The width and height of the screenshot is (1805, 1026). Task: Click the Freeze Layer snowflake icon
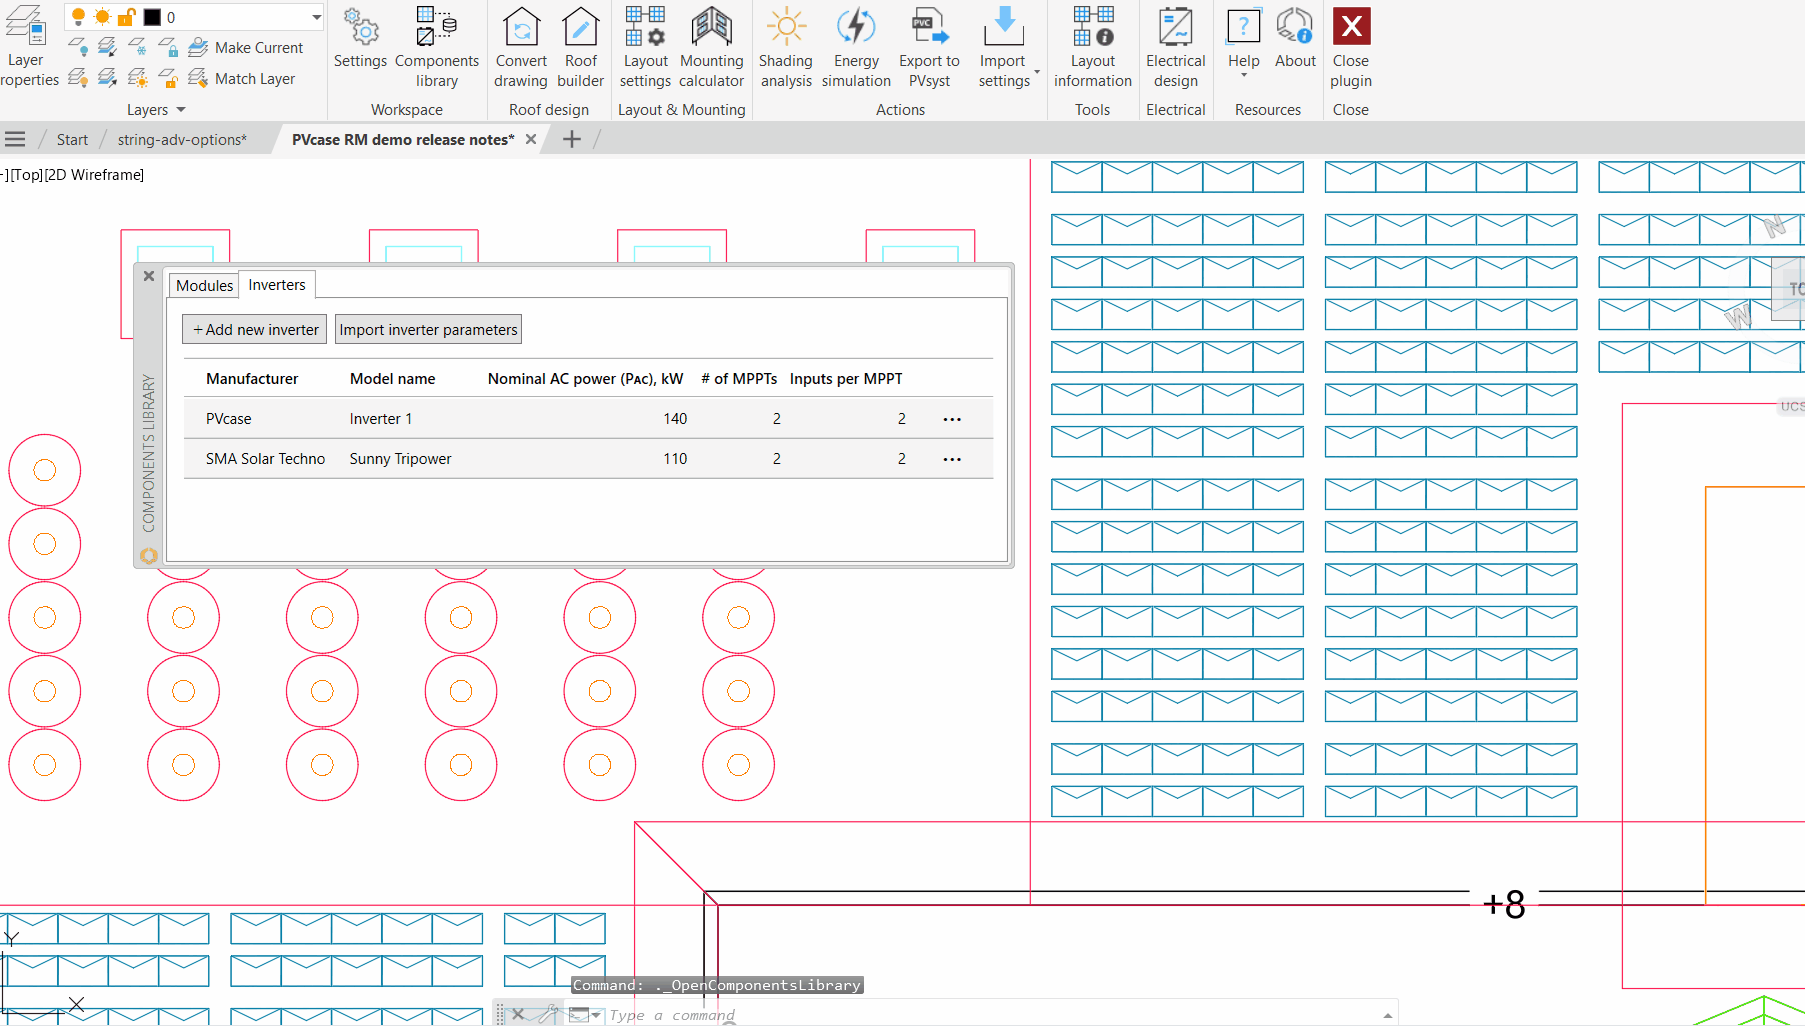pos(138,47)
